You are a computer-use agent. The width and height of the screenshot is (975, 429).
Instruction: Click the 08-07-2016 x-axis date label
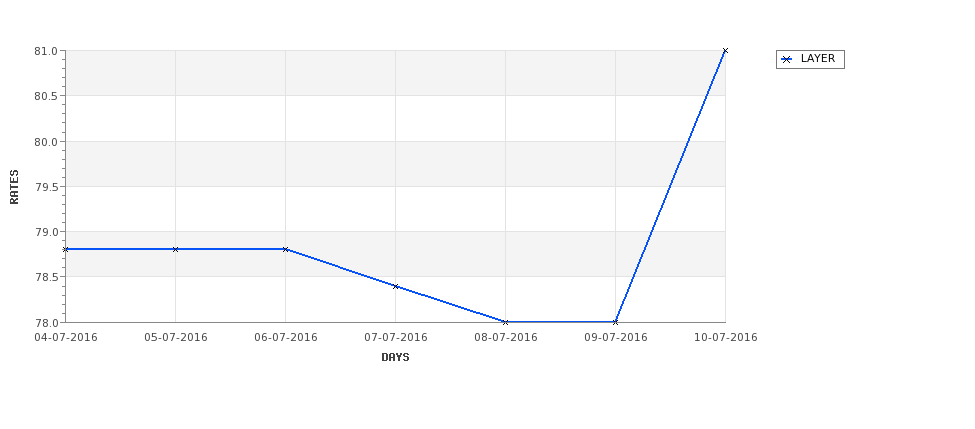(x=506, y=338)
